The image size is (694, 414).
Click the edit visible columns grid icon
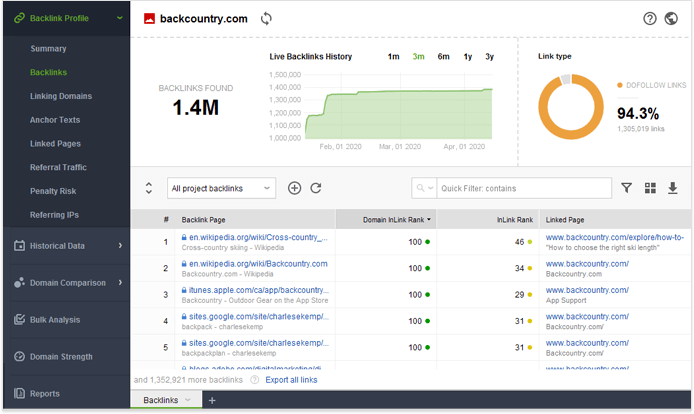pos(650,188)
